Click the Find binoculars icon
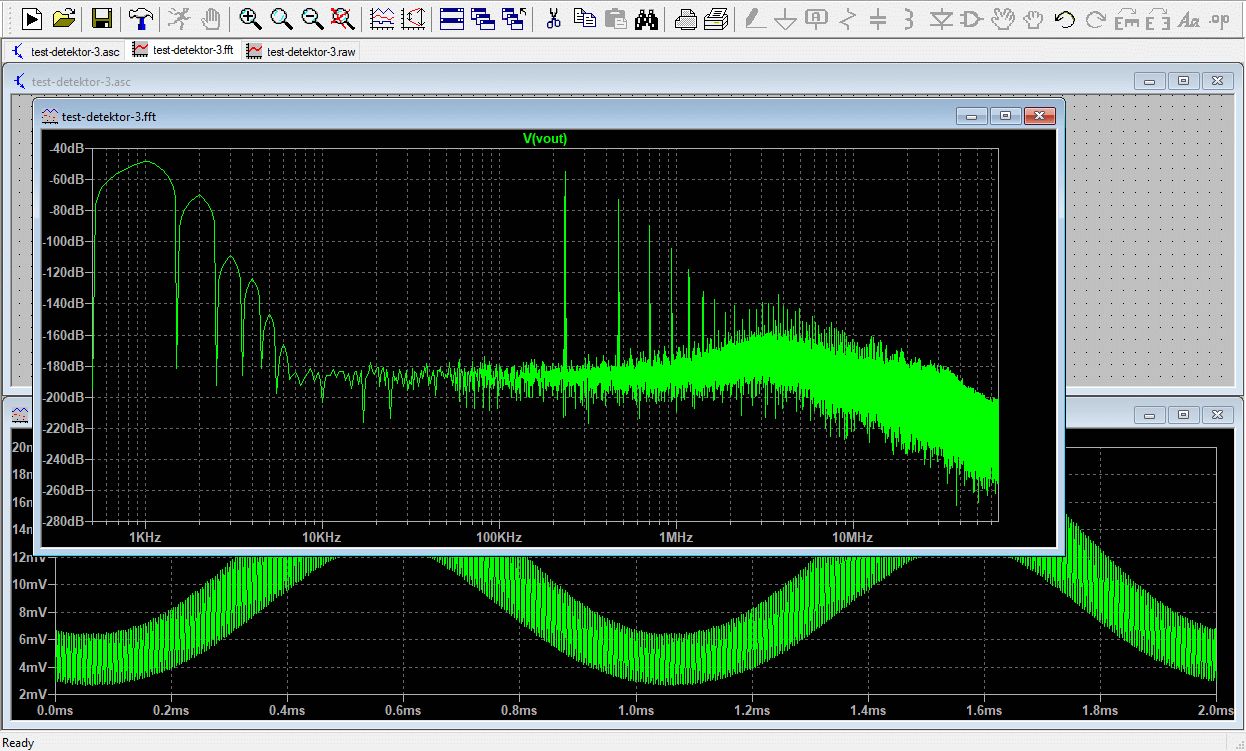 (x=647, y=17)
